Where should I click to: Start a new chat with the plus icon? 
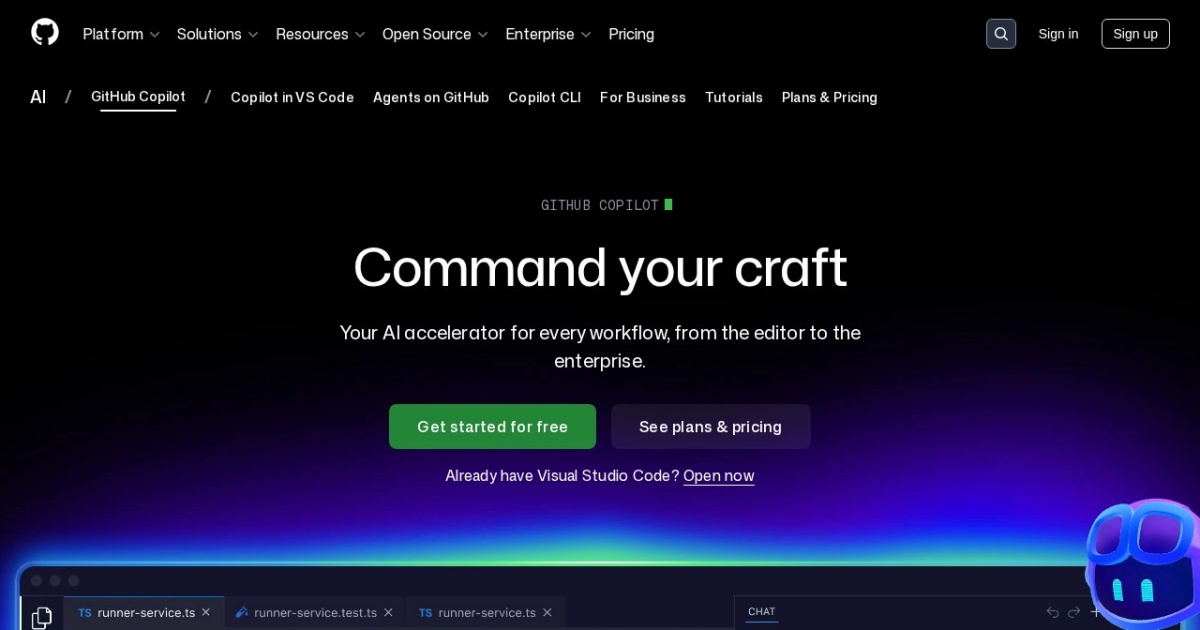coord(1095,611)
